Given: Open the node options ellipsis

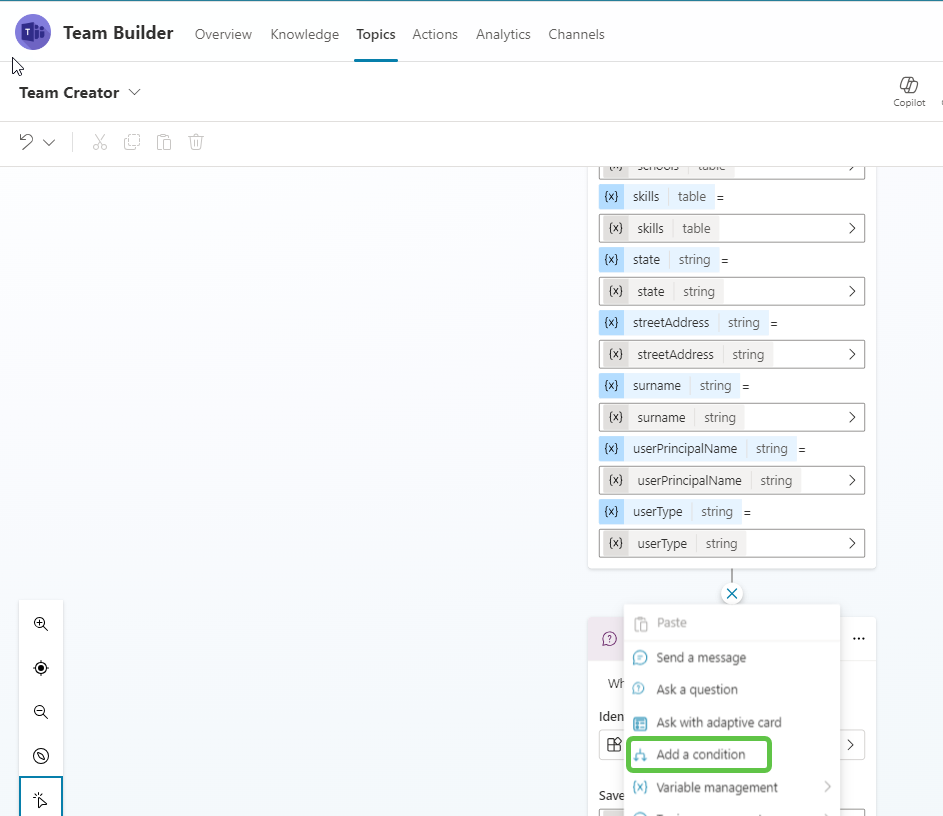Looking at the screenshot, I should pos(858,638).
